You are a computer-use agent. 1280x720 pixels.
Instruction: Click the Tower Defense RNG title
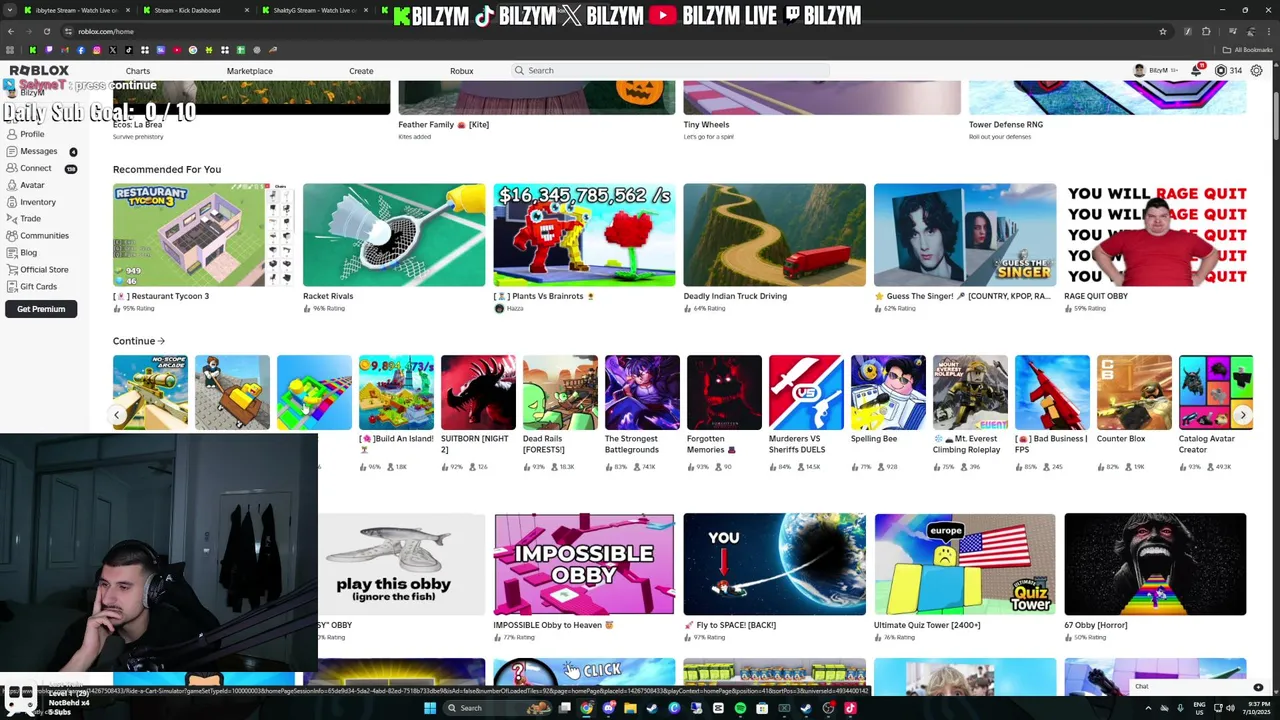click(x=1006, y=125)
